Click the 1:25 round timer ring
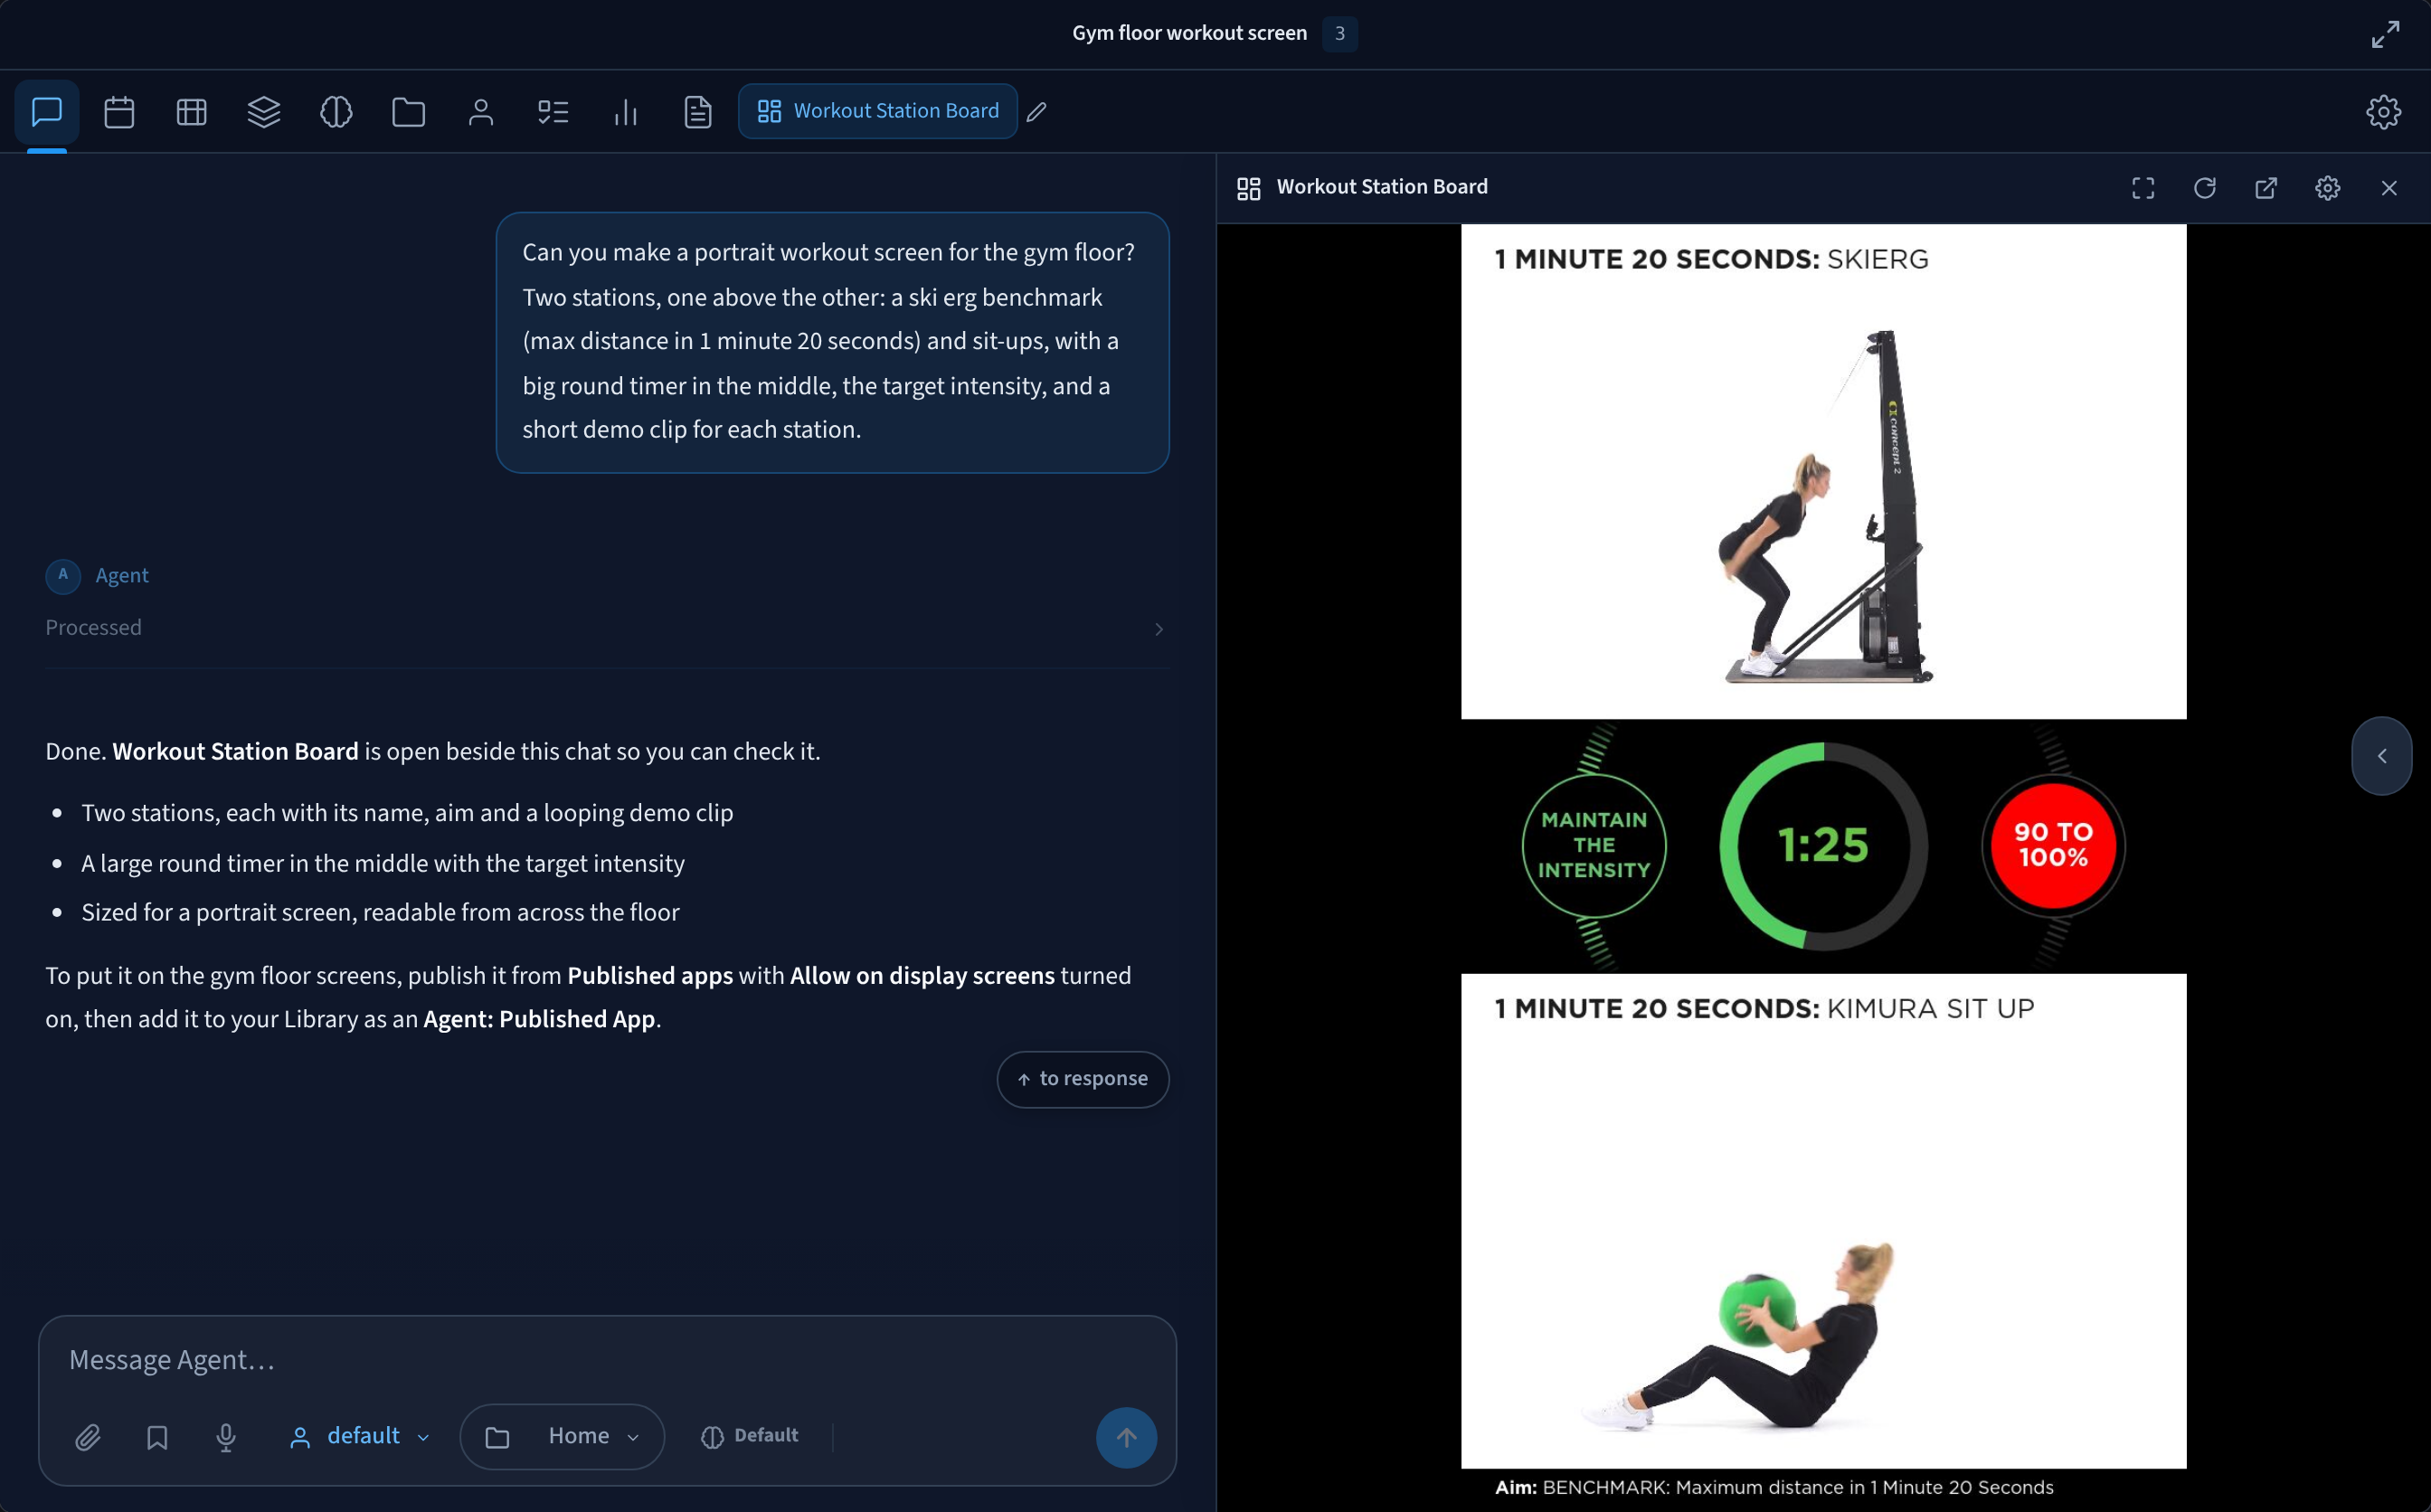This screenshot has height=1512, width=2431. pyautogui.click(x=1823, y=846)
